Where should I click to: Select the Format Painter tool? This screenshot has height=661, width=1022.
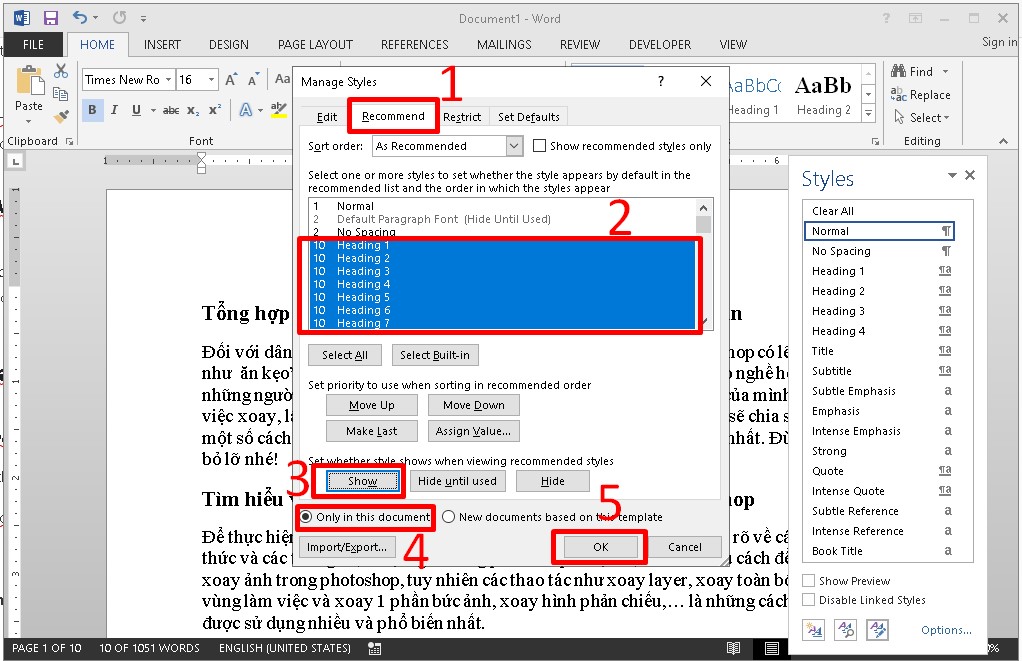pos(60,116)
